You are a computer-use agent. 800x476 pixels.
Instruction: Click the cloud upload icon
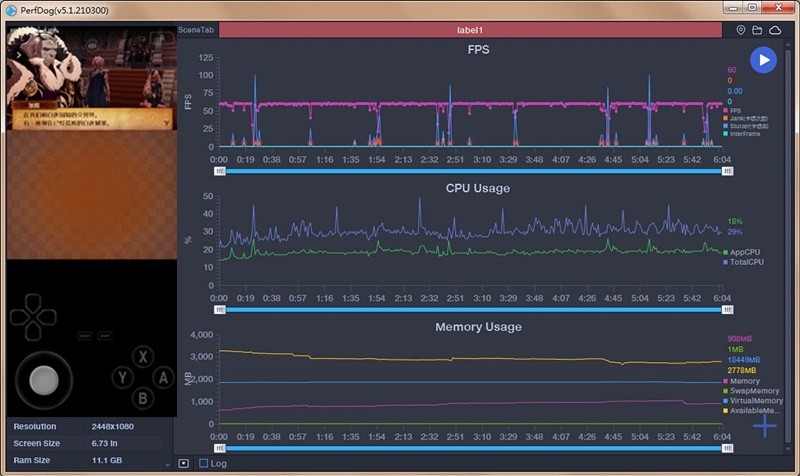775,30
